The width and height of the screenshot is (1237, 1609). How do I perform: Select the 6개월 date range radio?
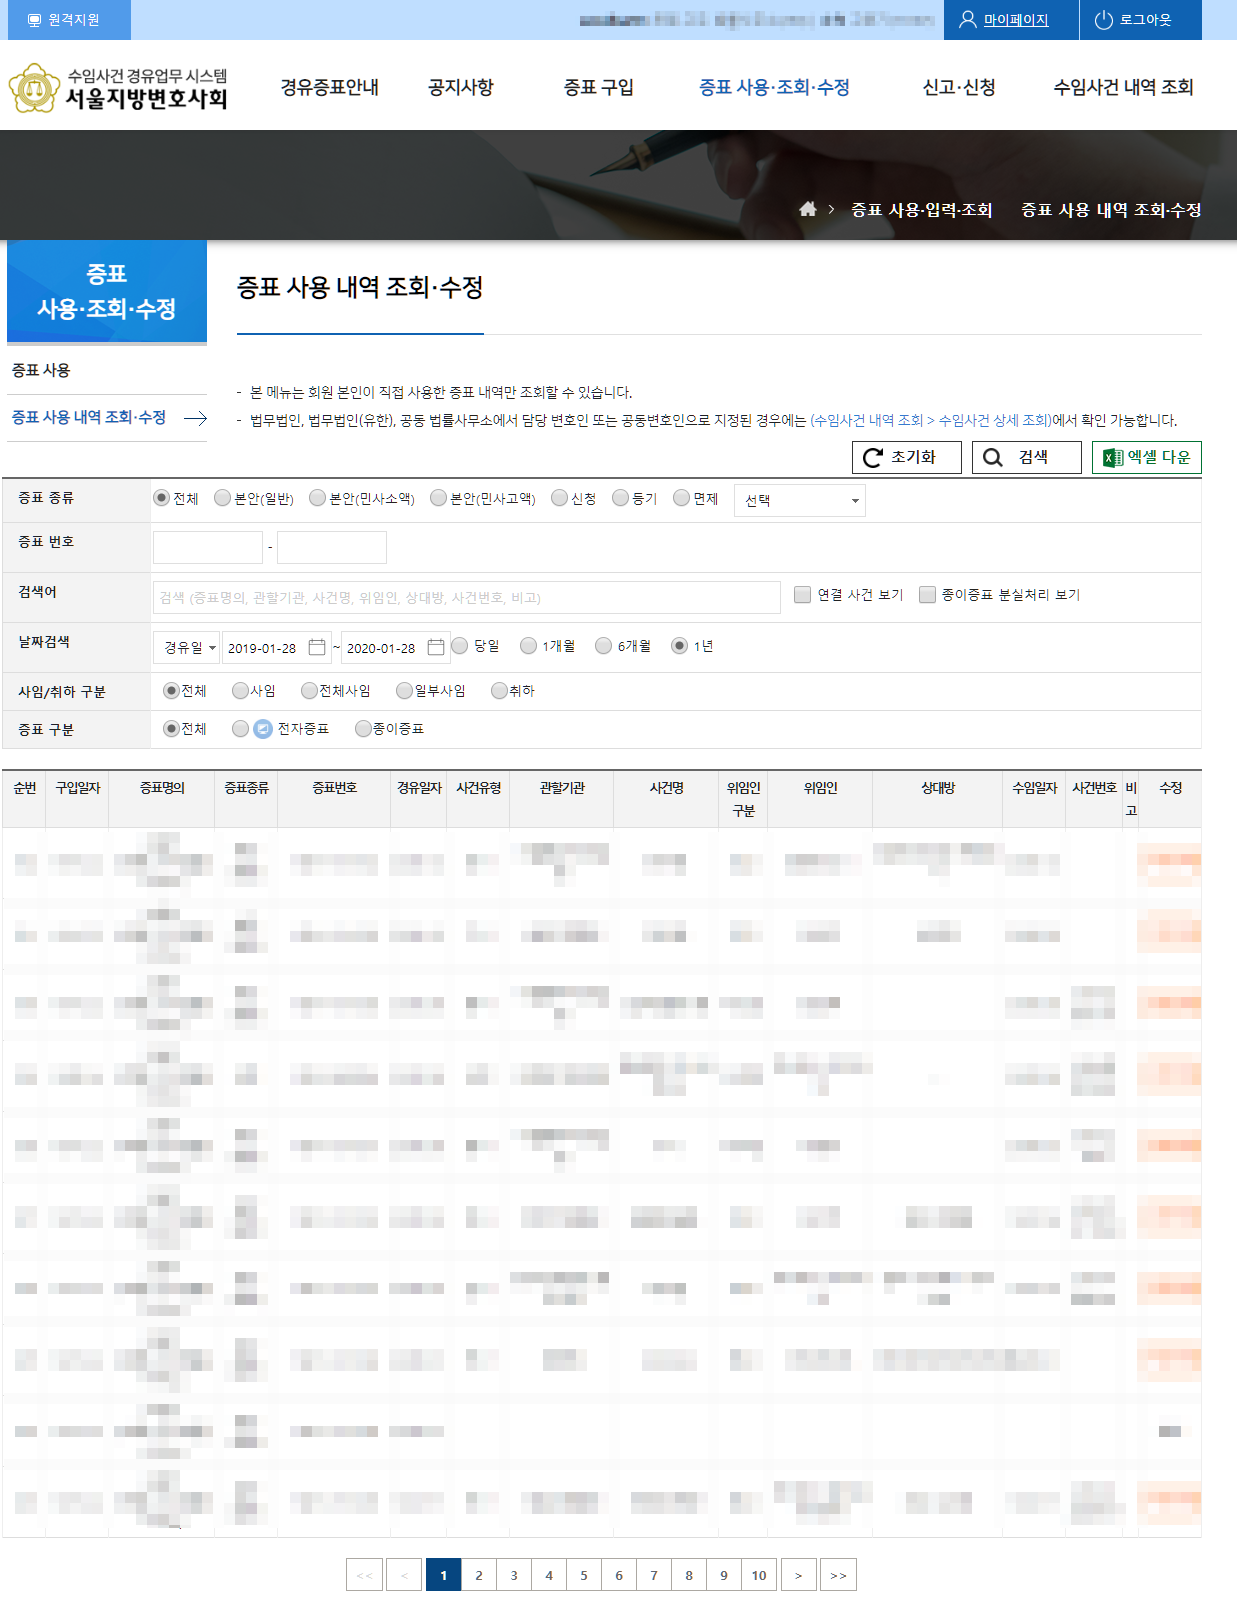603,646
